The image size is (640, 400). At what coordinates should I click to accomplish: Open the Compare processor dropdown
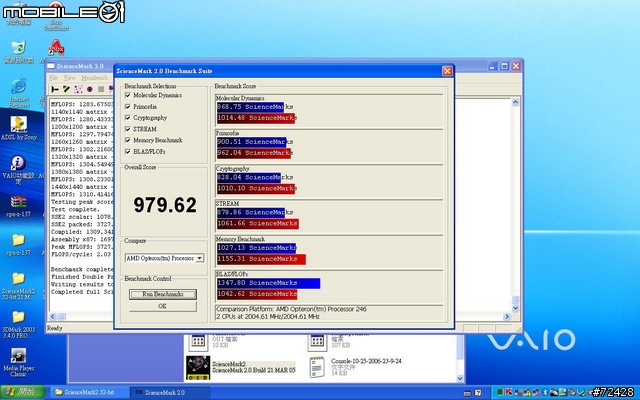pyautogui.click(x=199, y=258)
